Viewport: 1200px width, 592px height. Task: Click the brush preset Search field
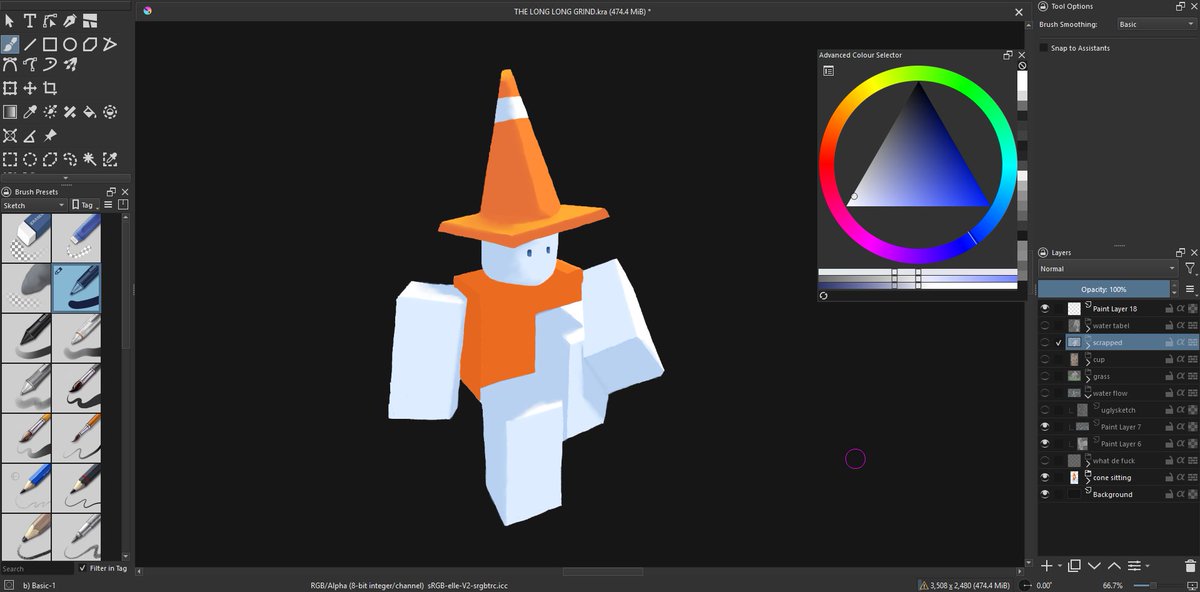pyautogui.click(x=37, y=568)
